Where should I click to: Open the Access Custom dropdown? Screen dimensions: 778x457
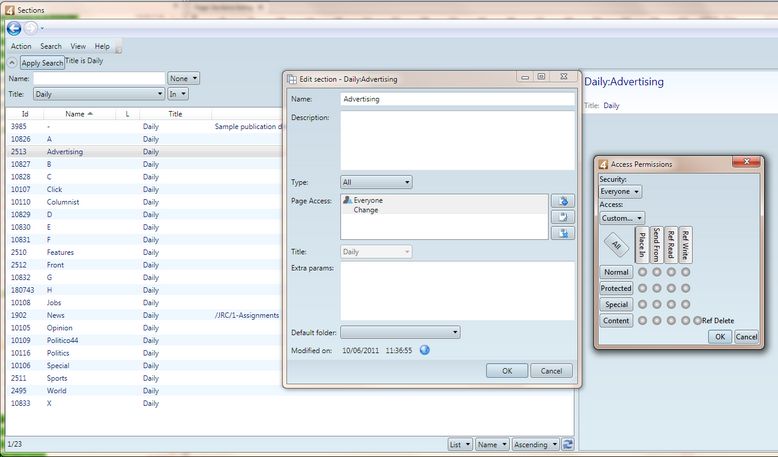pyautogui.click(x=622, y=218)
